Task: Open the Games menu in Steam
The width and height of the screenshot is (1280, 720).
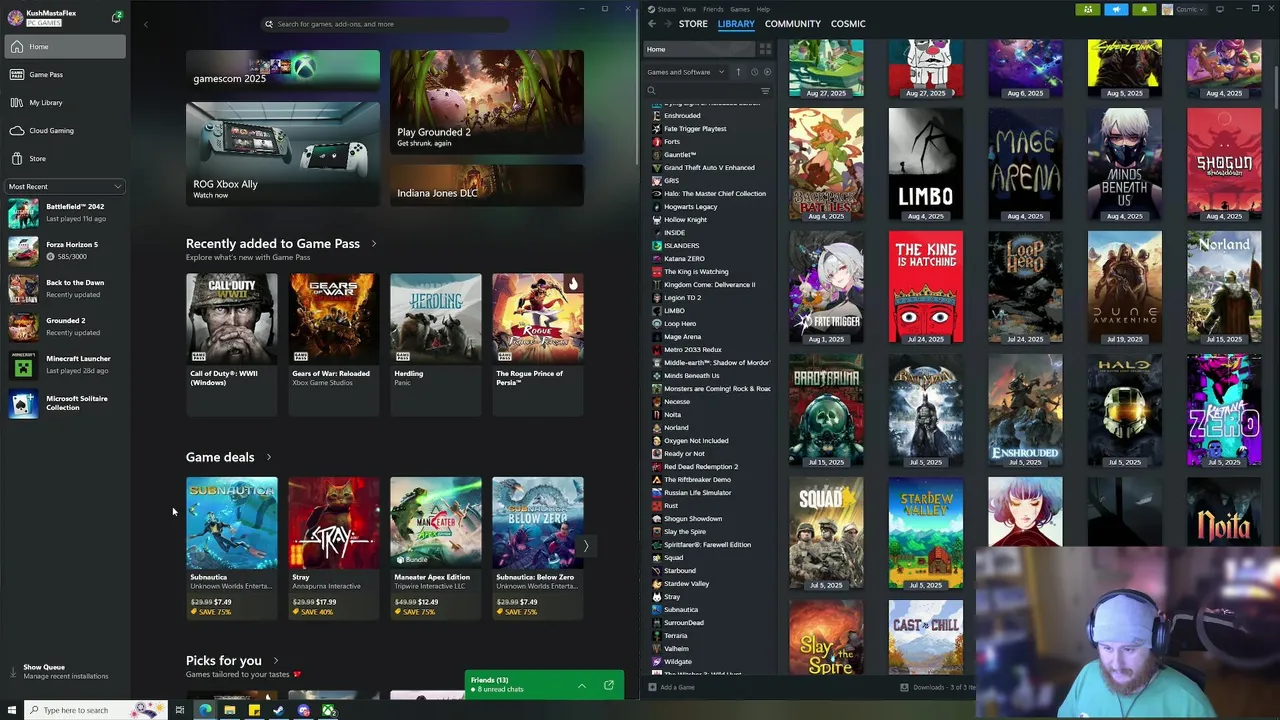Action: (x=740, y=9)
